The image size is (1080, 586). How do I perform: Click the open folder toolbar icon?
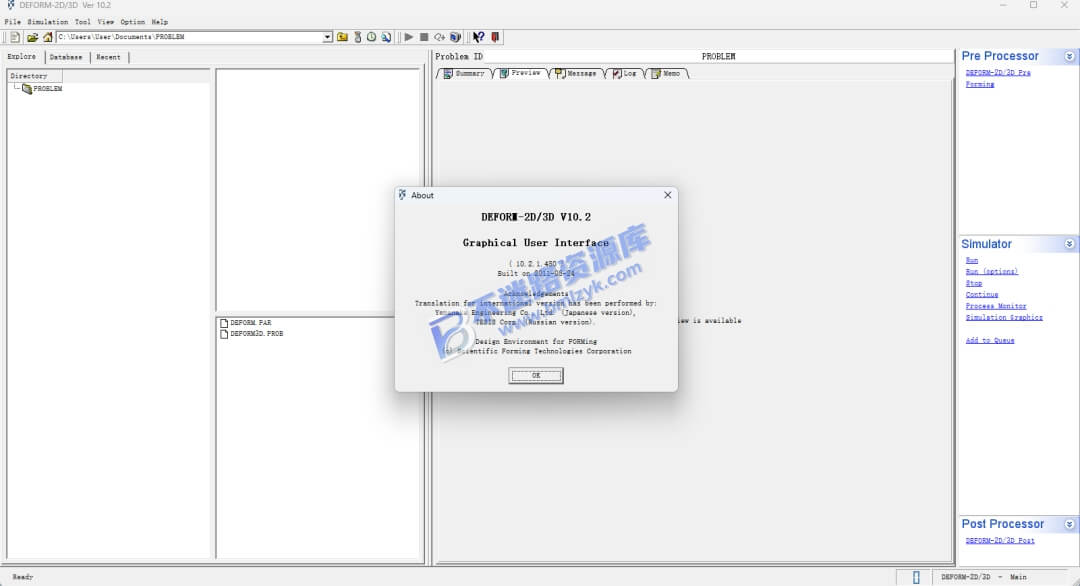32,37
